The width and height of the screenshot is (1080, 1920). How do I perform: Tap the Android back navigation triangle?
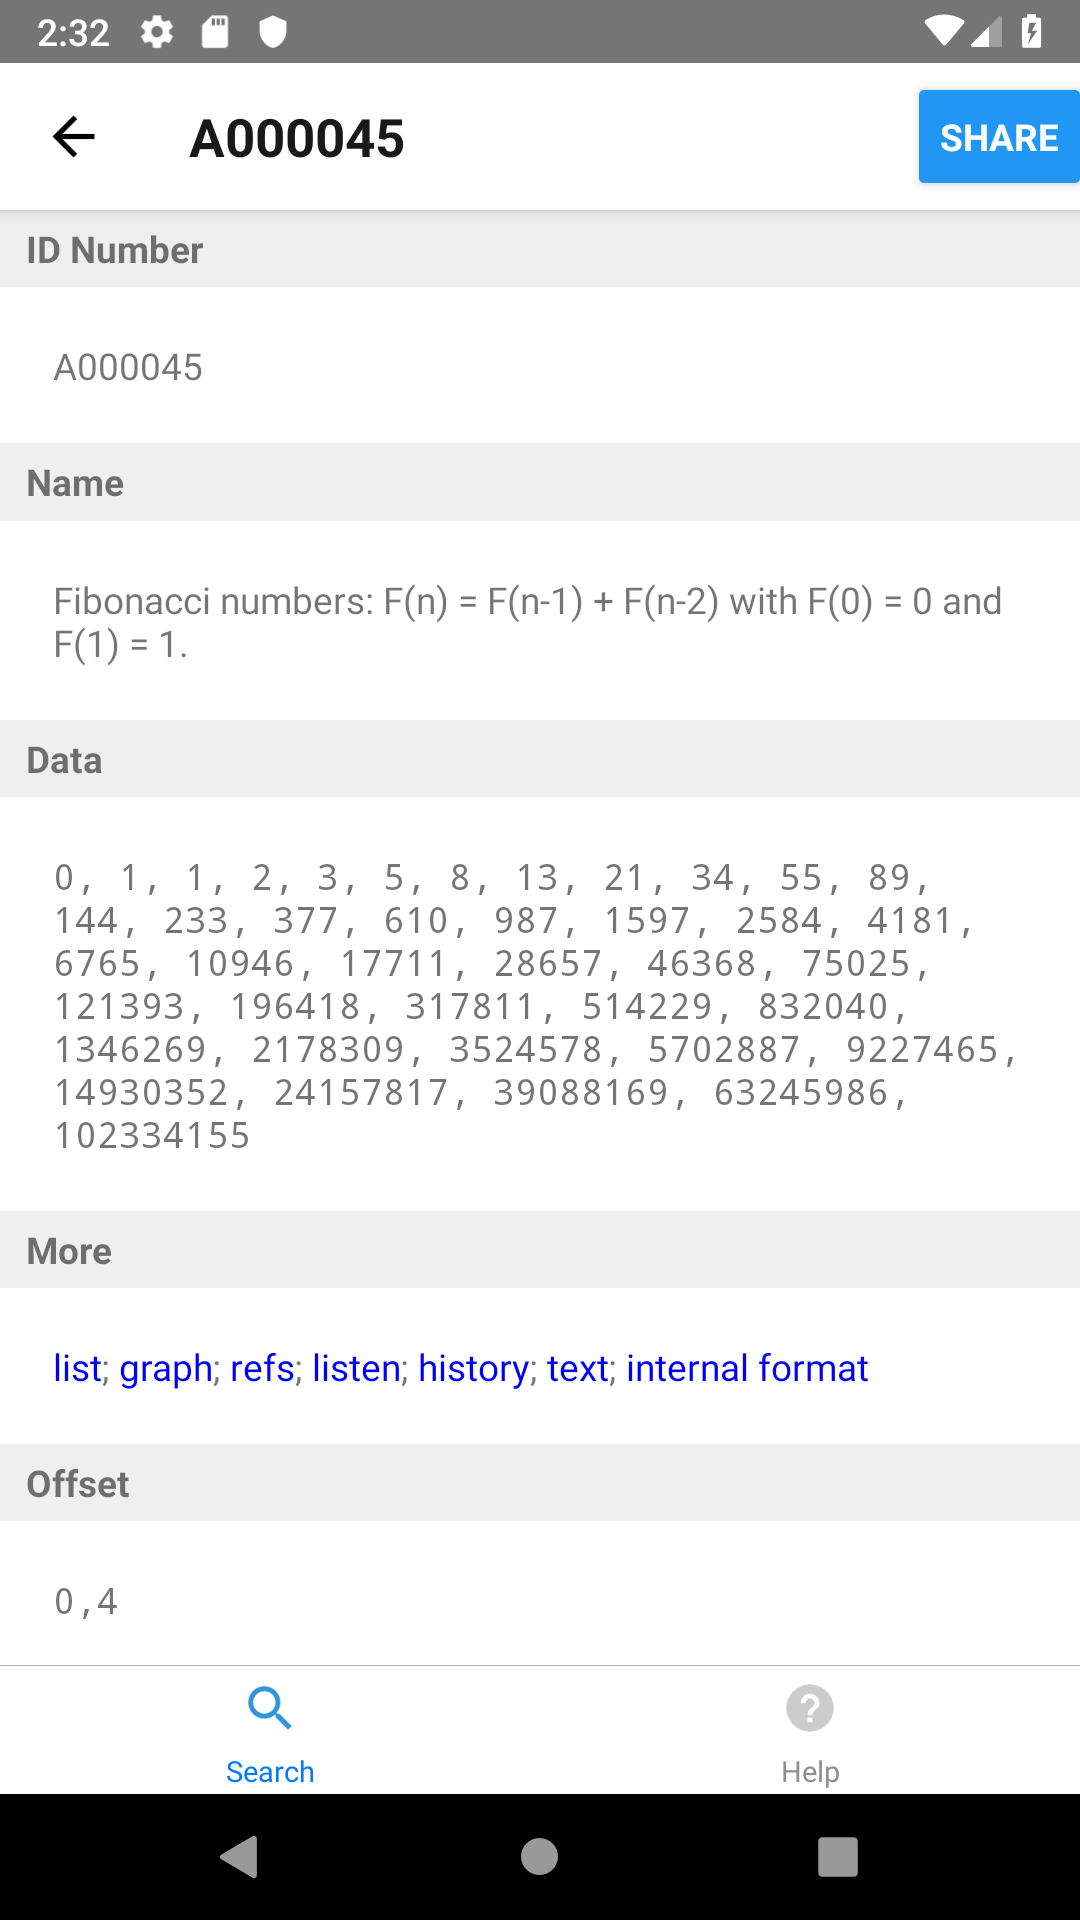point(240,1857)
